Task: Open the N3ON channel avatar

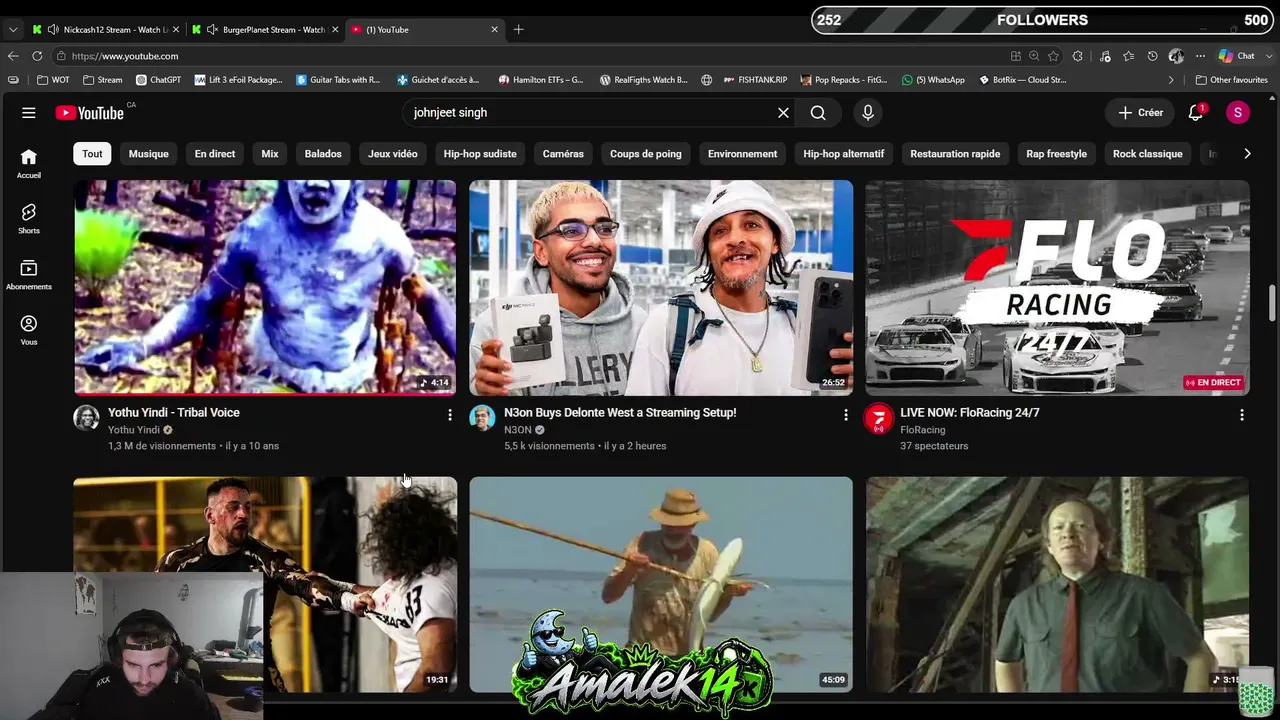Action: 482,418
